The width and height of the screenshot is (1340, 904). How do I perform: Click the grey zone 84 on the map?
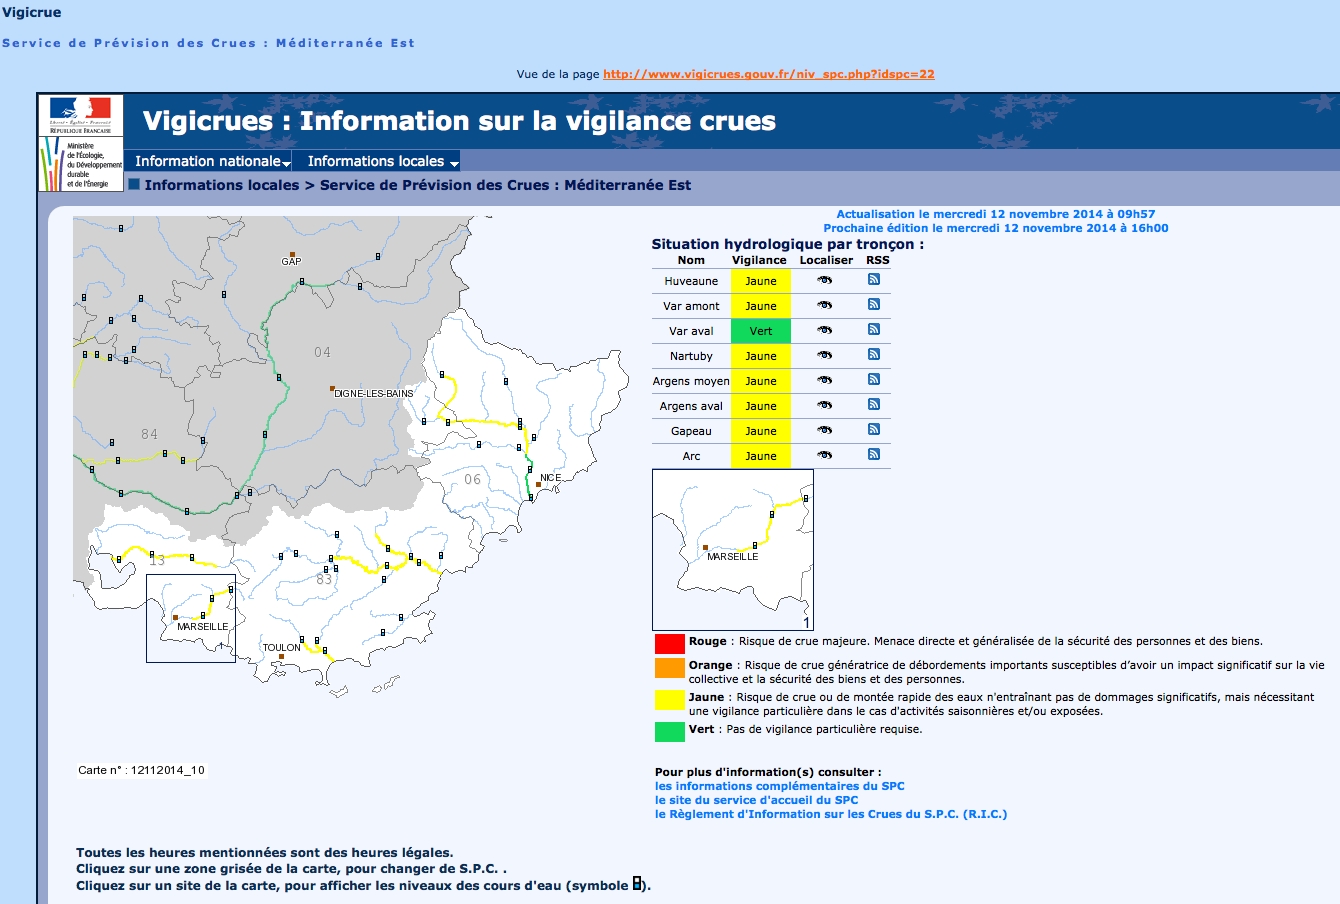pyautogui.click(x=149, y=434)
